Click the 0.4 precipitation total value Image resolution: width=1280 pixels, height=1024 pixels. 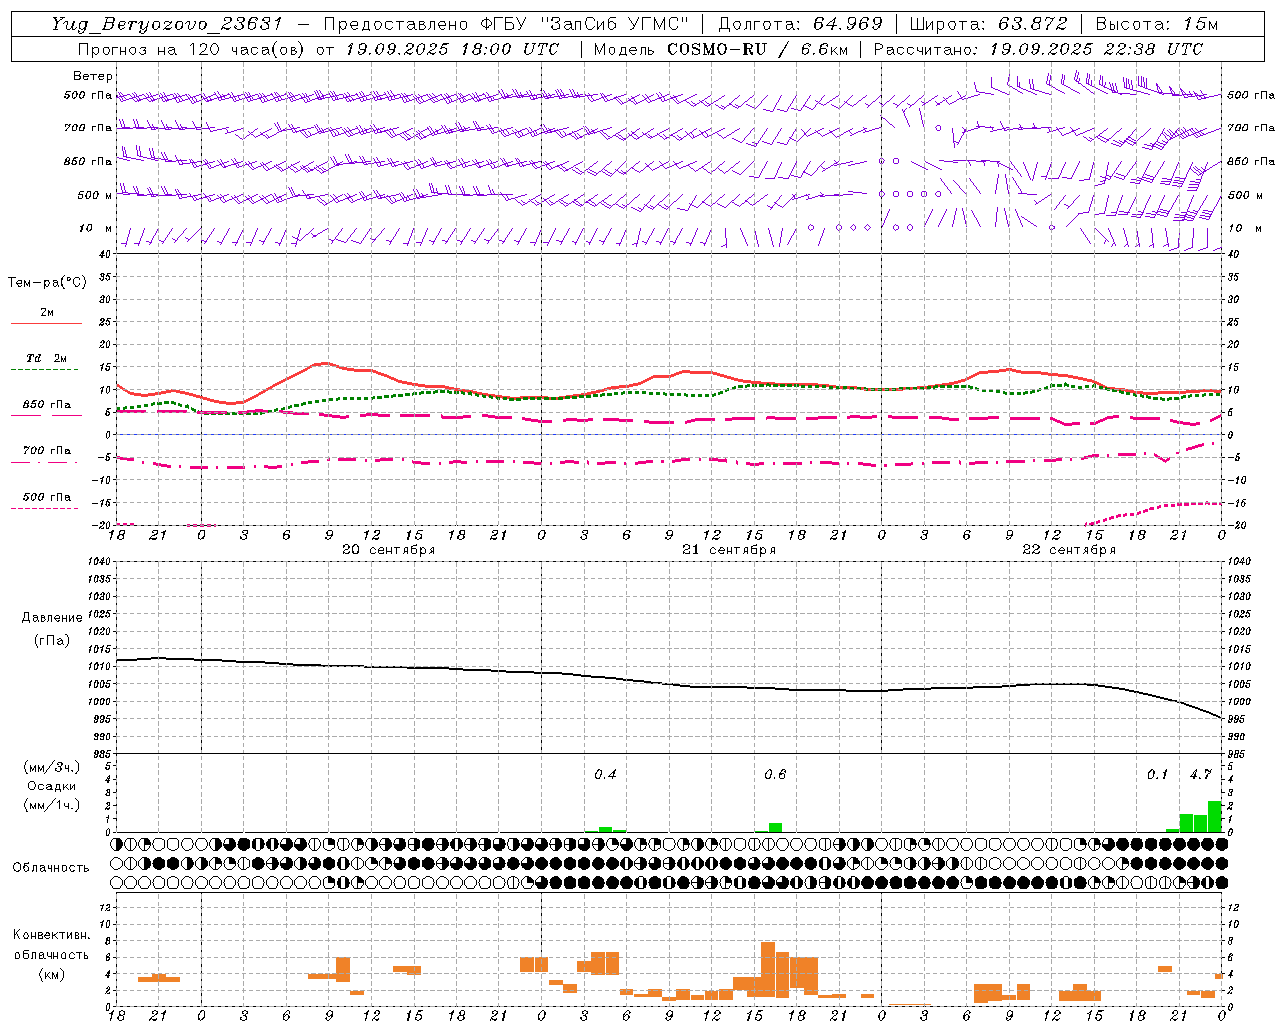pos(605,775)
